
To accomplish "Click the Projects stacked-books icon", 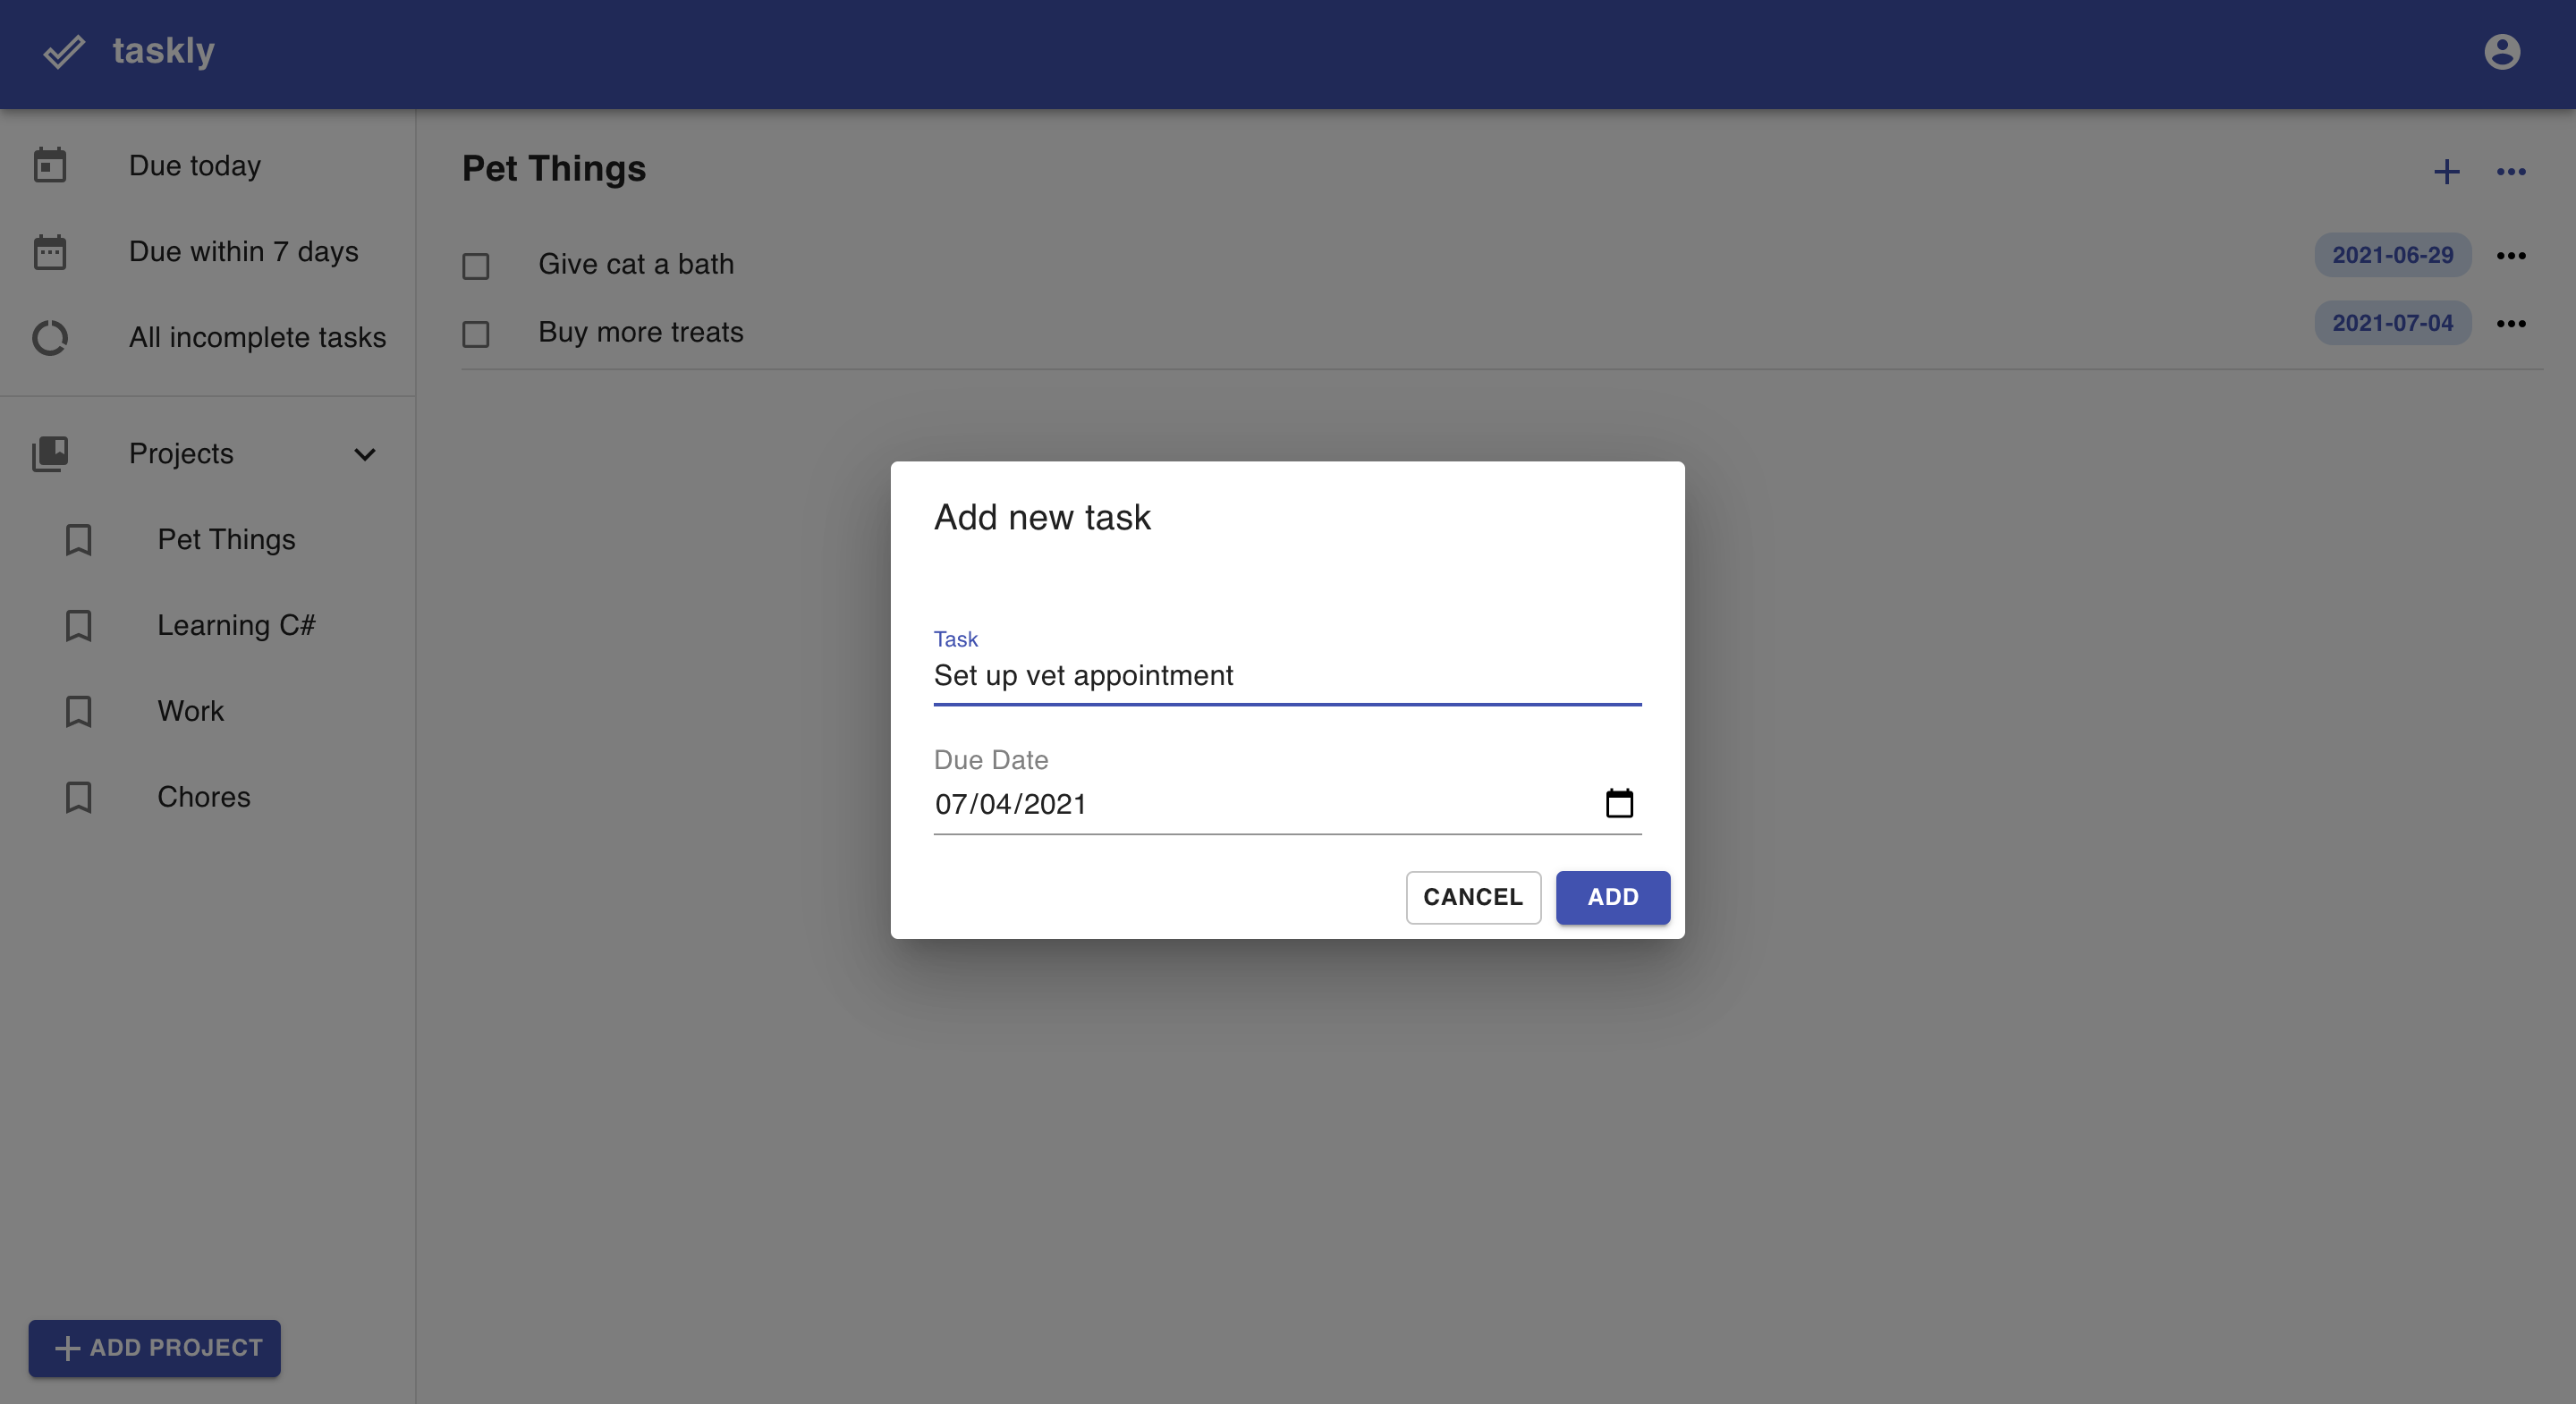I will click(x=50, y=454).
